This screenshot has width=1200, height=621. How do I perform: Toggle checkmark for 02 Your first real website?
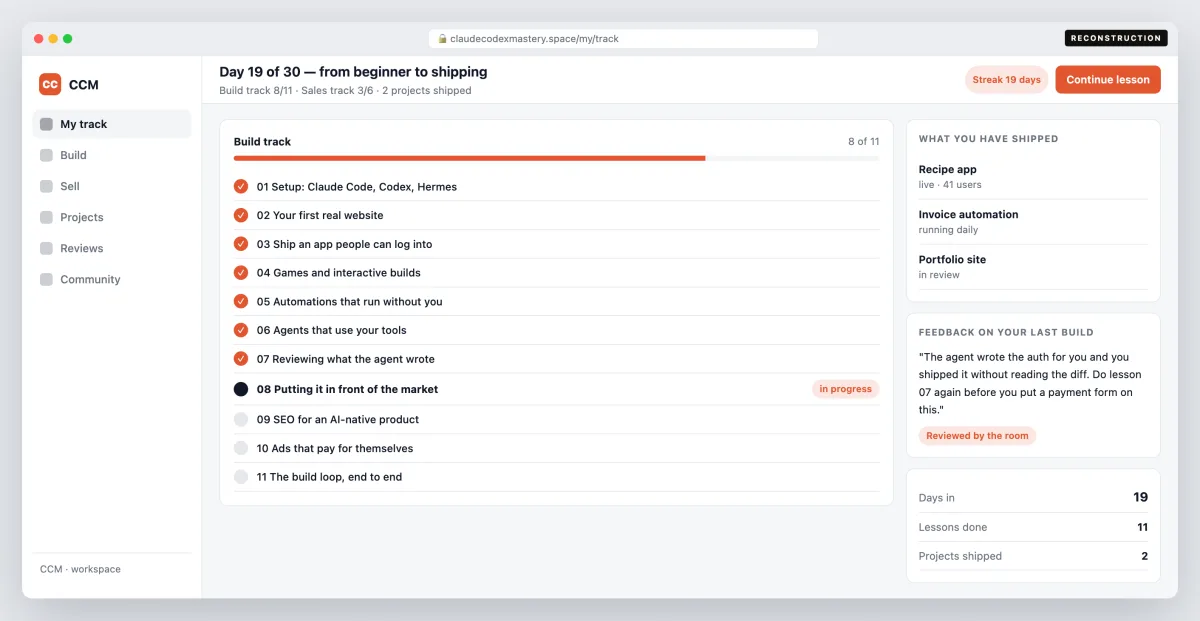tap(241, 215)
